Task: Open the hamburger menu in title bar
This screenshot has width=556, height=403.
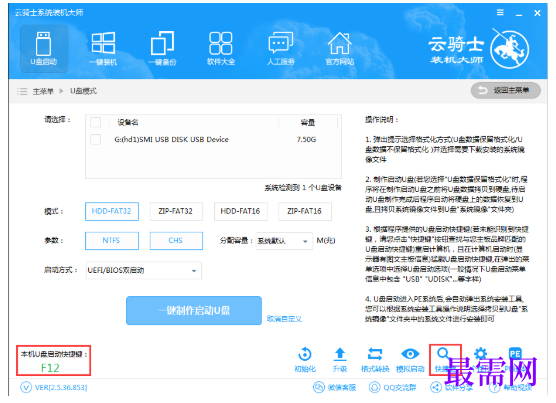Action: tap(500, 13)
